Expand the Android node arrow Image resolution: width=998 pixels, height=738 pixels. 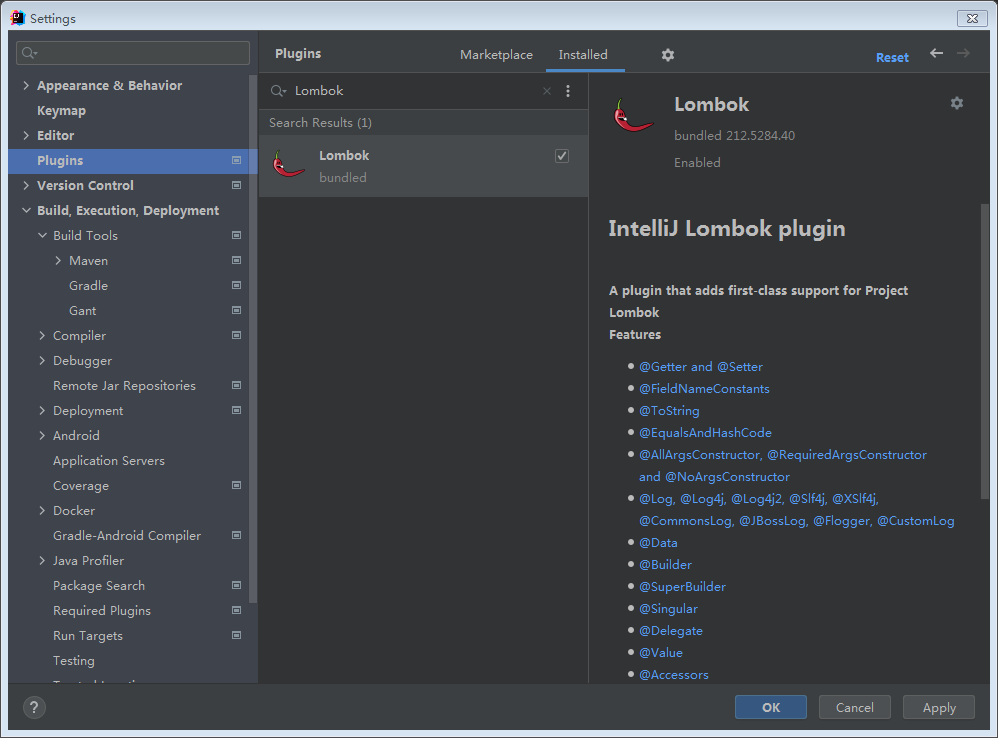pos(42,435)
